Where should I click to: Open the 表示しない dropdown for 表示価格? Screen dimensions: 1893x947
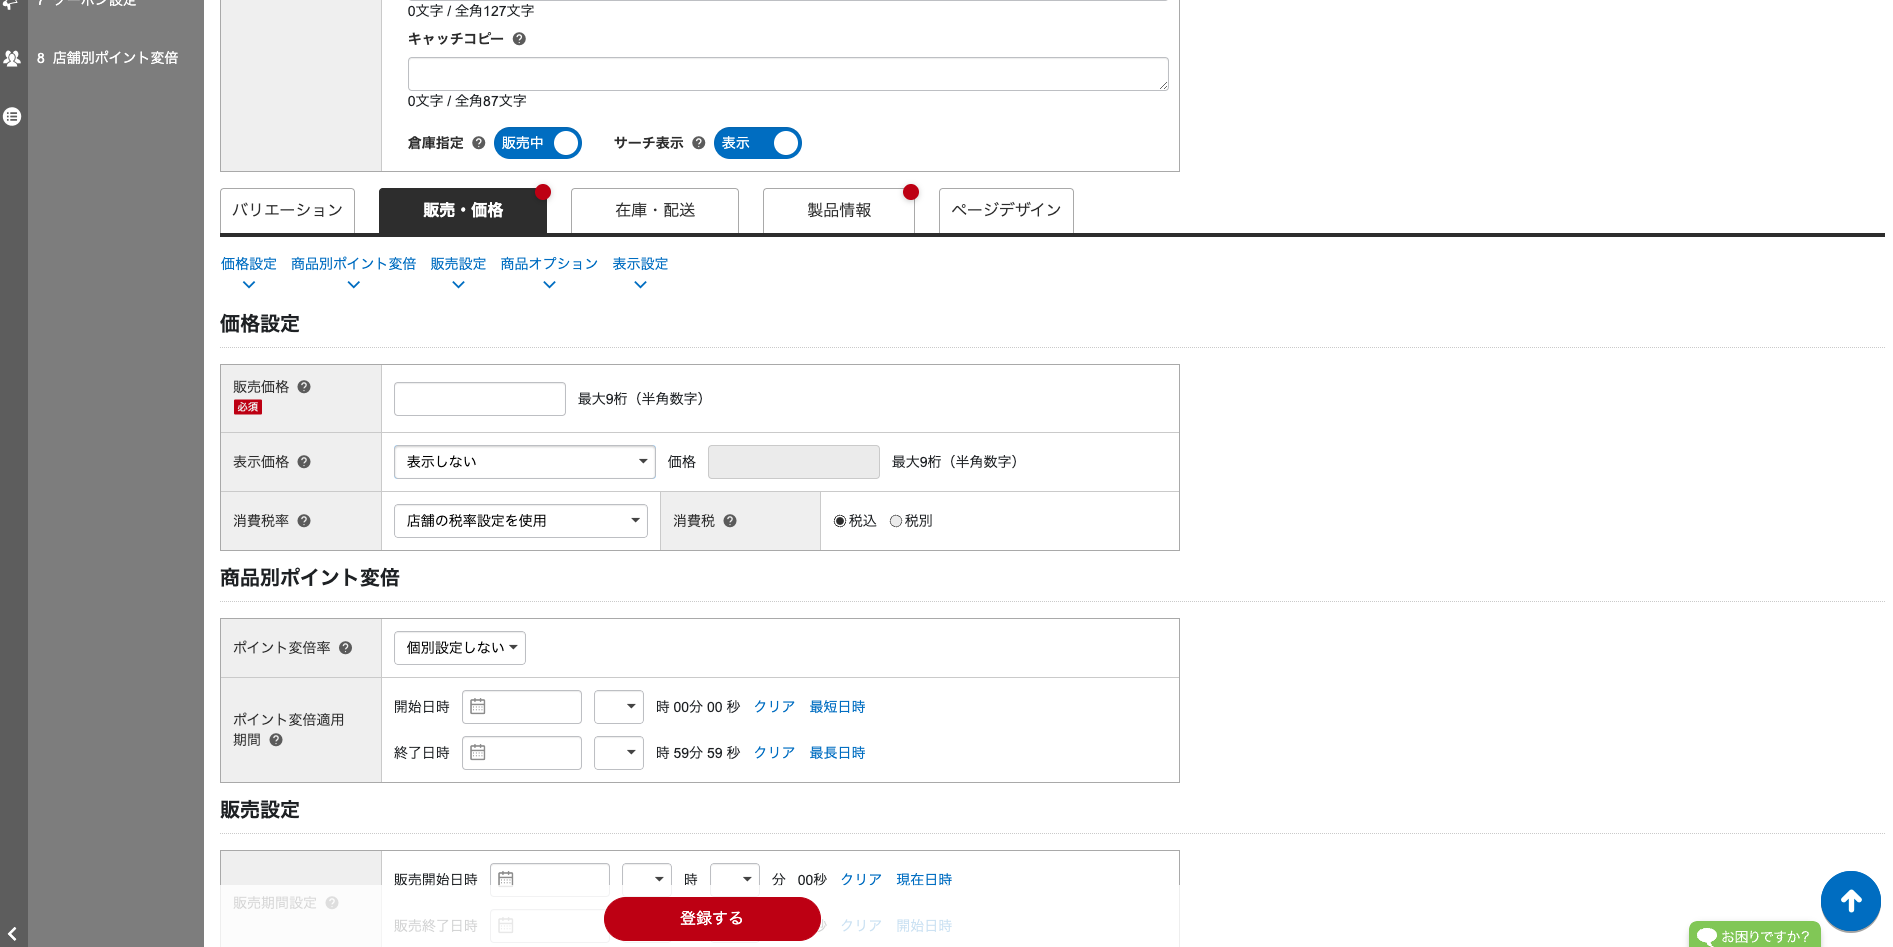point(524,462)
